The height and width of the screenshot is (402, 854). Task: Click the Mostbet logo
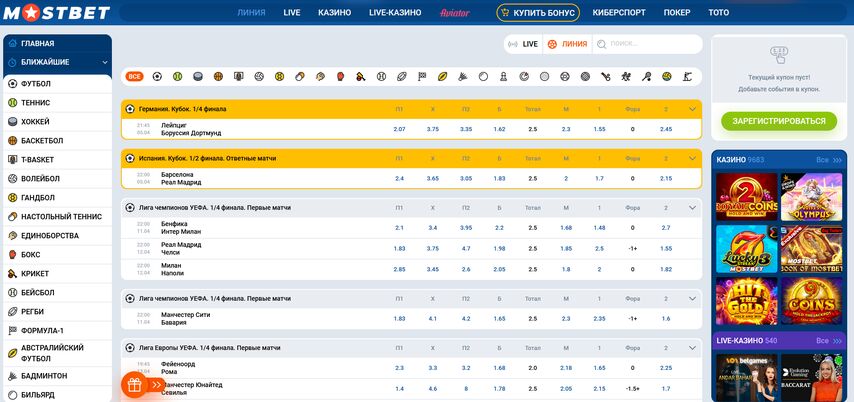pyautogui.click(x=55, y=13)
